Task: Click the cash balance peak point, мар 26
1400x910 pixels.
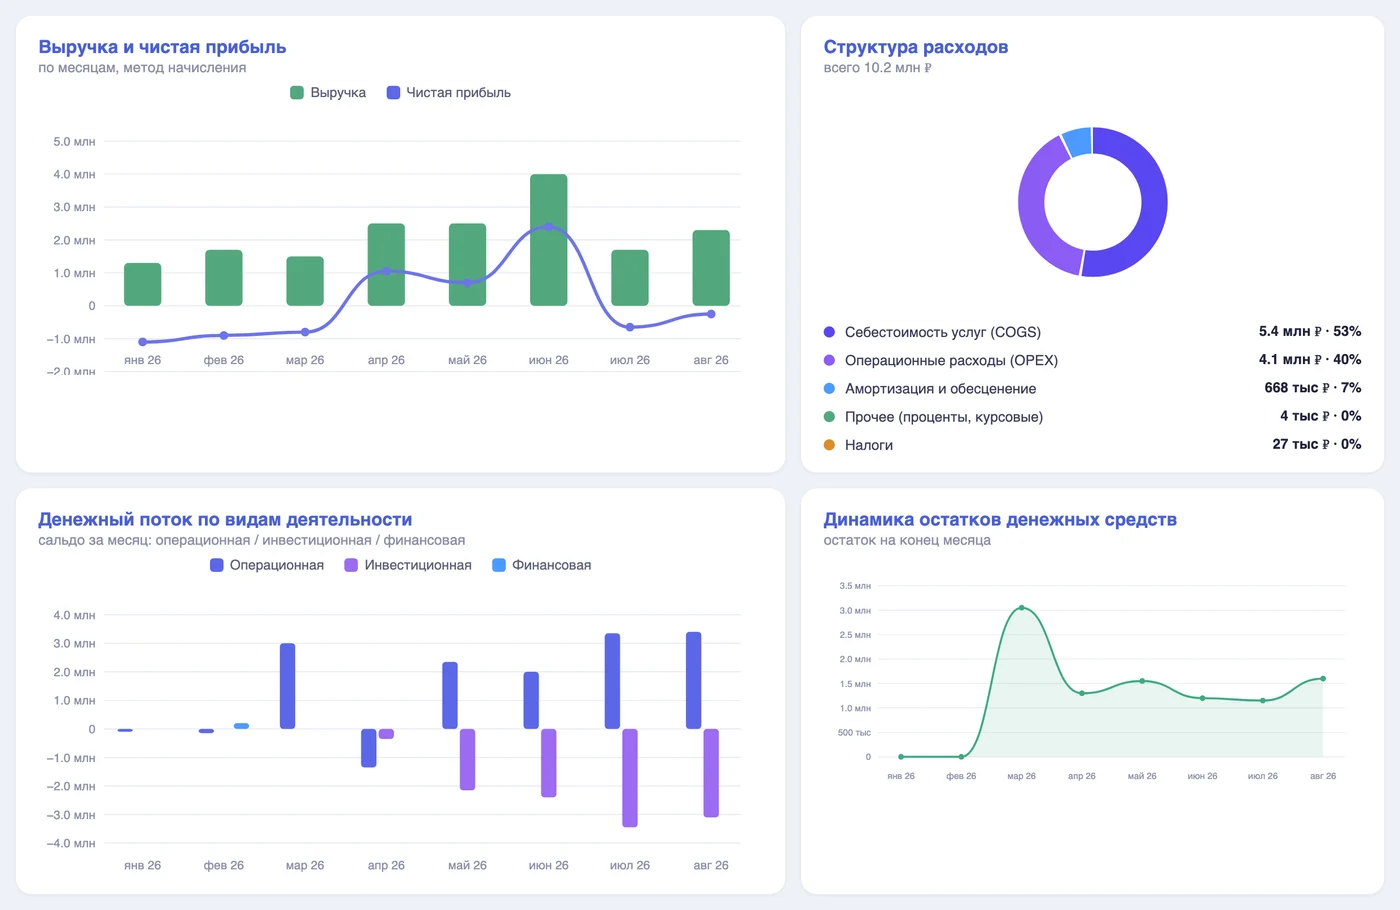Action: tap(1022, 608)
